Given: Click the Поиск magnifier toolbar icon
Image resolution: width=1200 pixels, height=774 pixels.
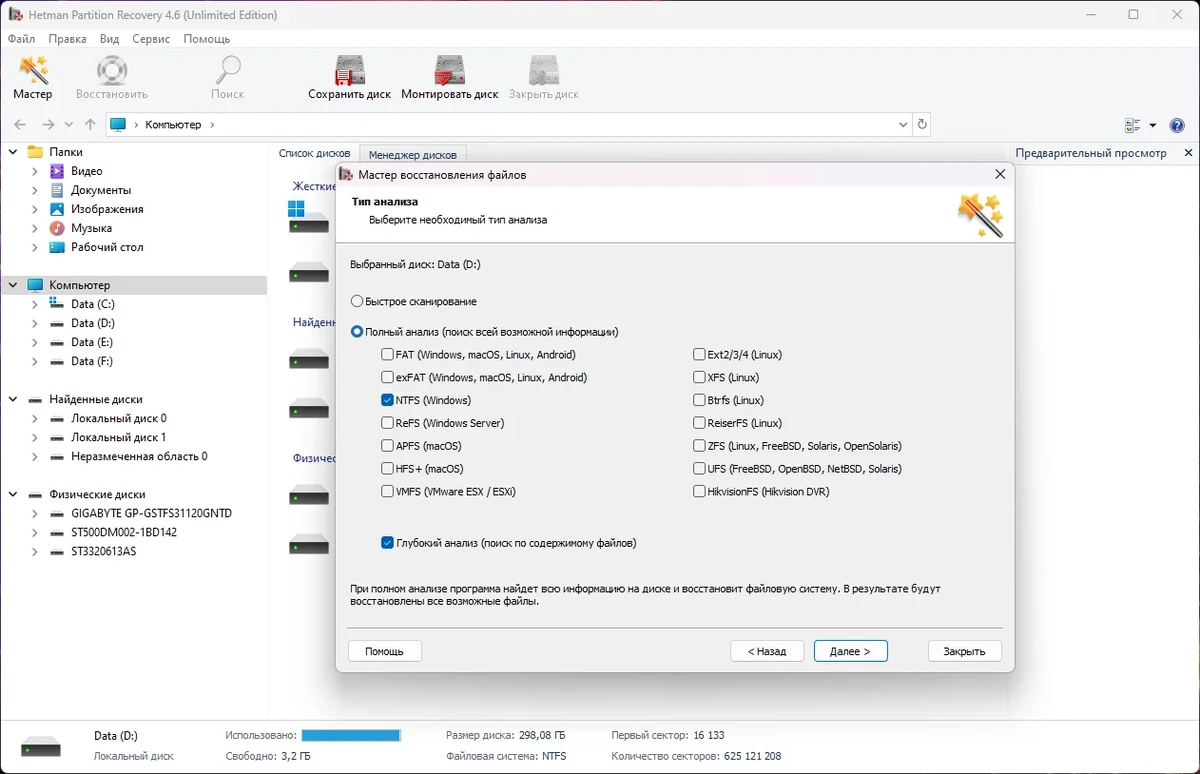Looking at the screenshot, I should pos(228,72).
